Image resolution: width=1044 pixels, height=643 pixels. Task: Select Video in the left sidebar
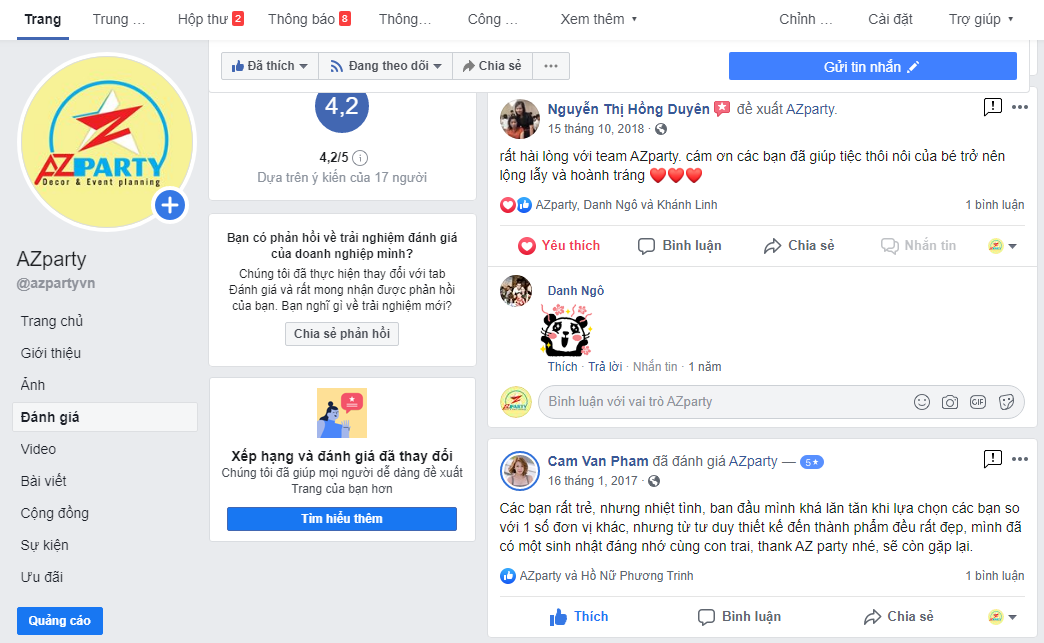tap(38, 449)
